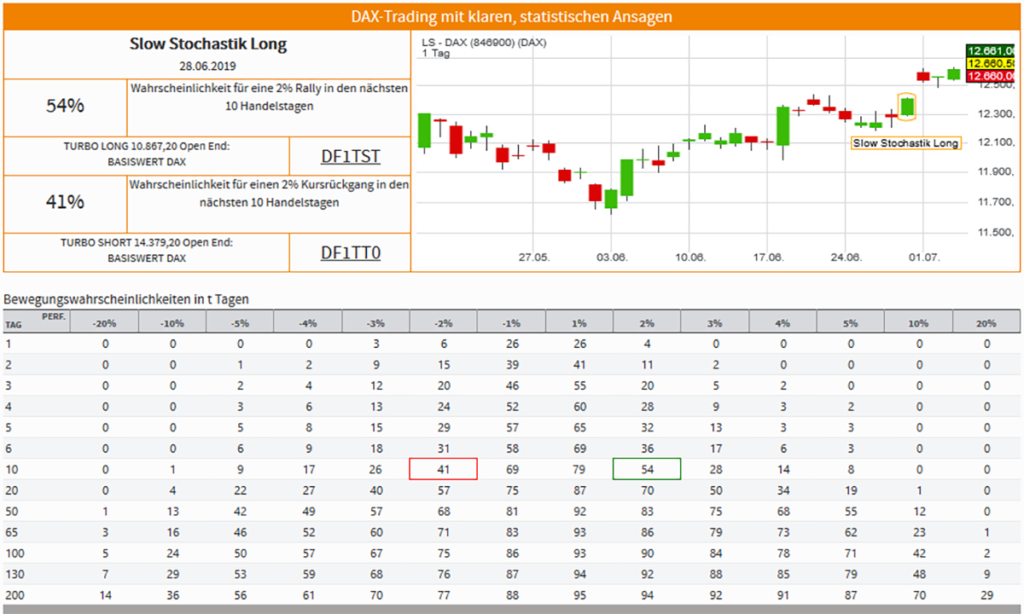
Task: Click the date 28.06.2019
Action: pyautogui.click(x=208, y=66)
